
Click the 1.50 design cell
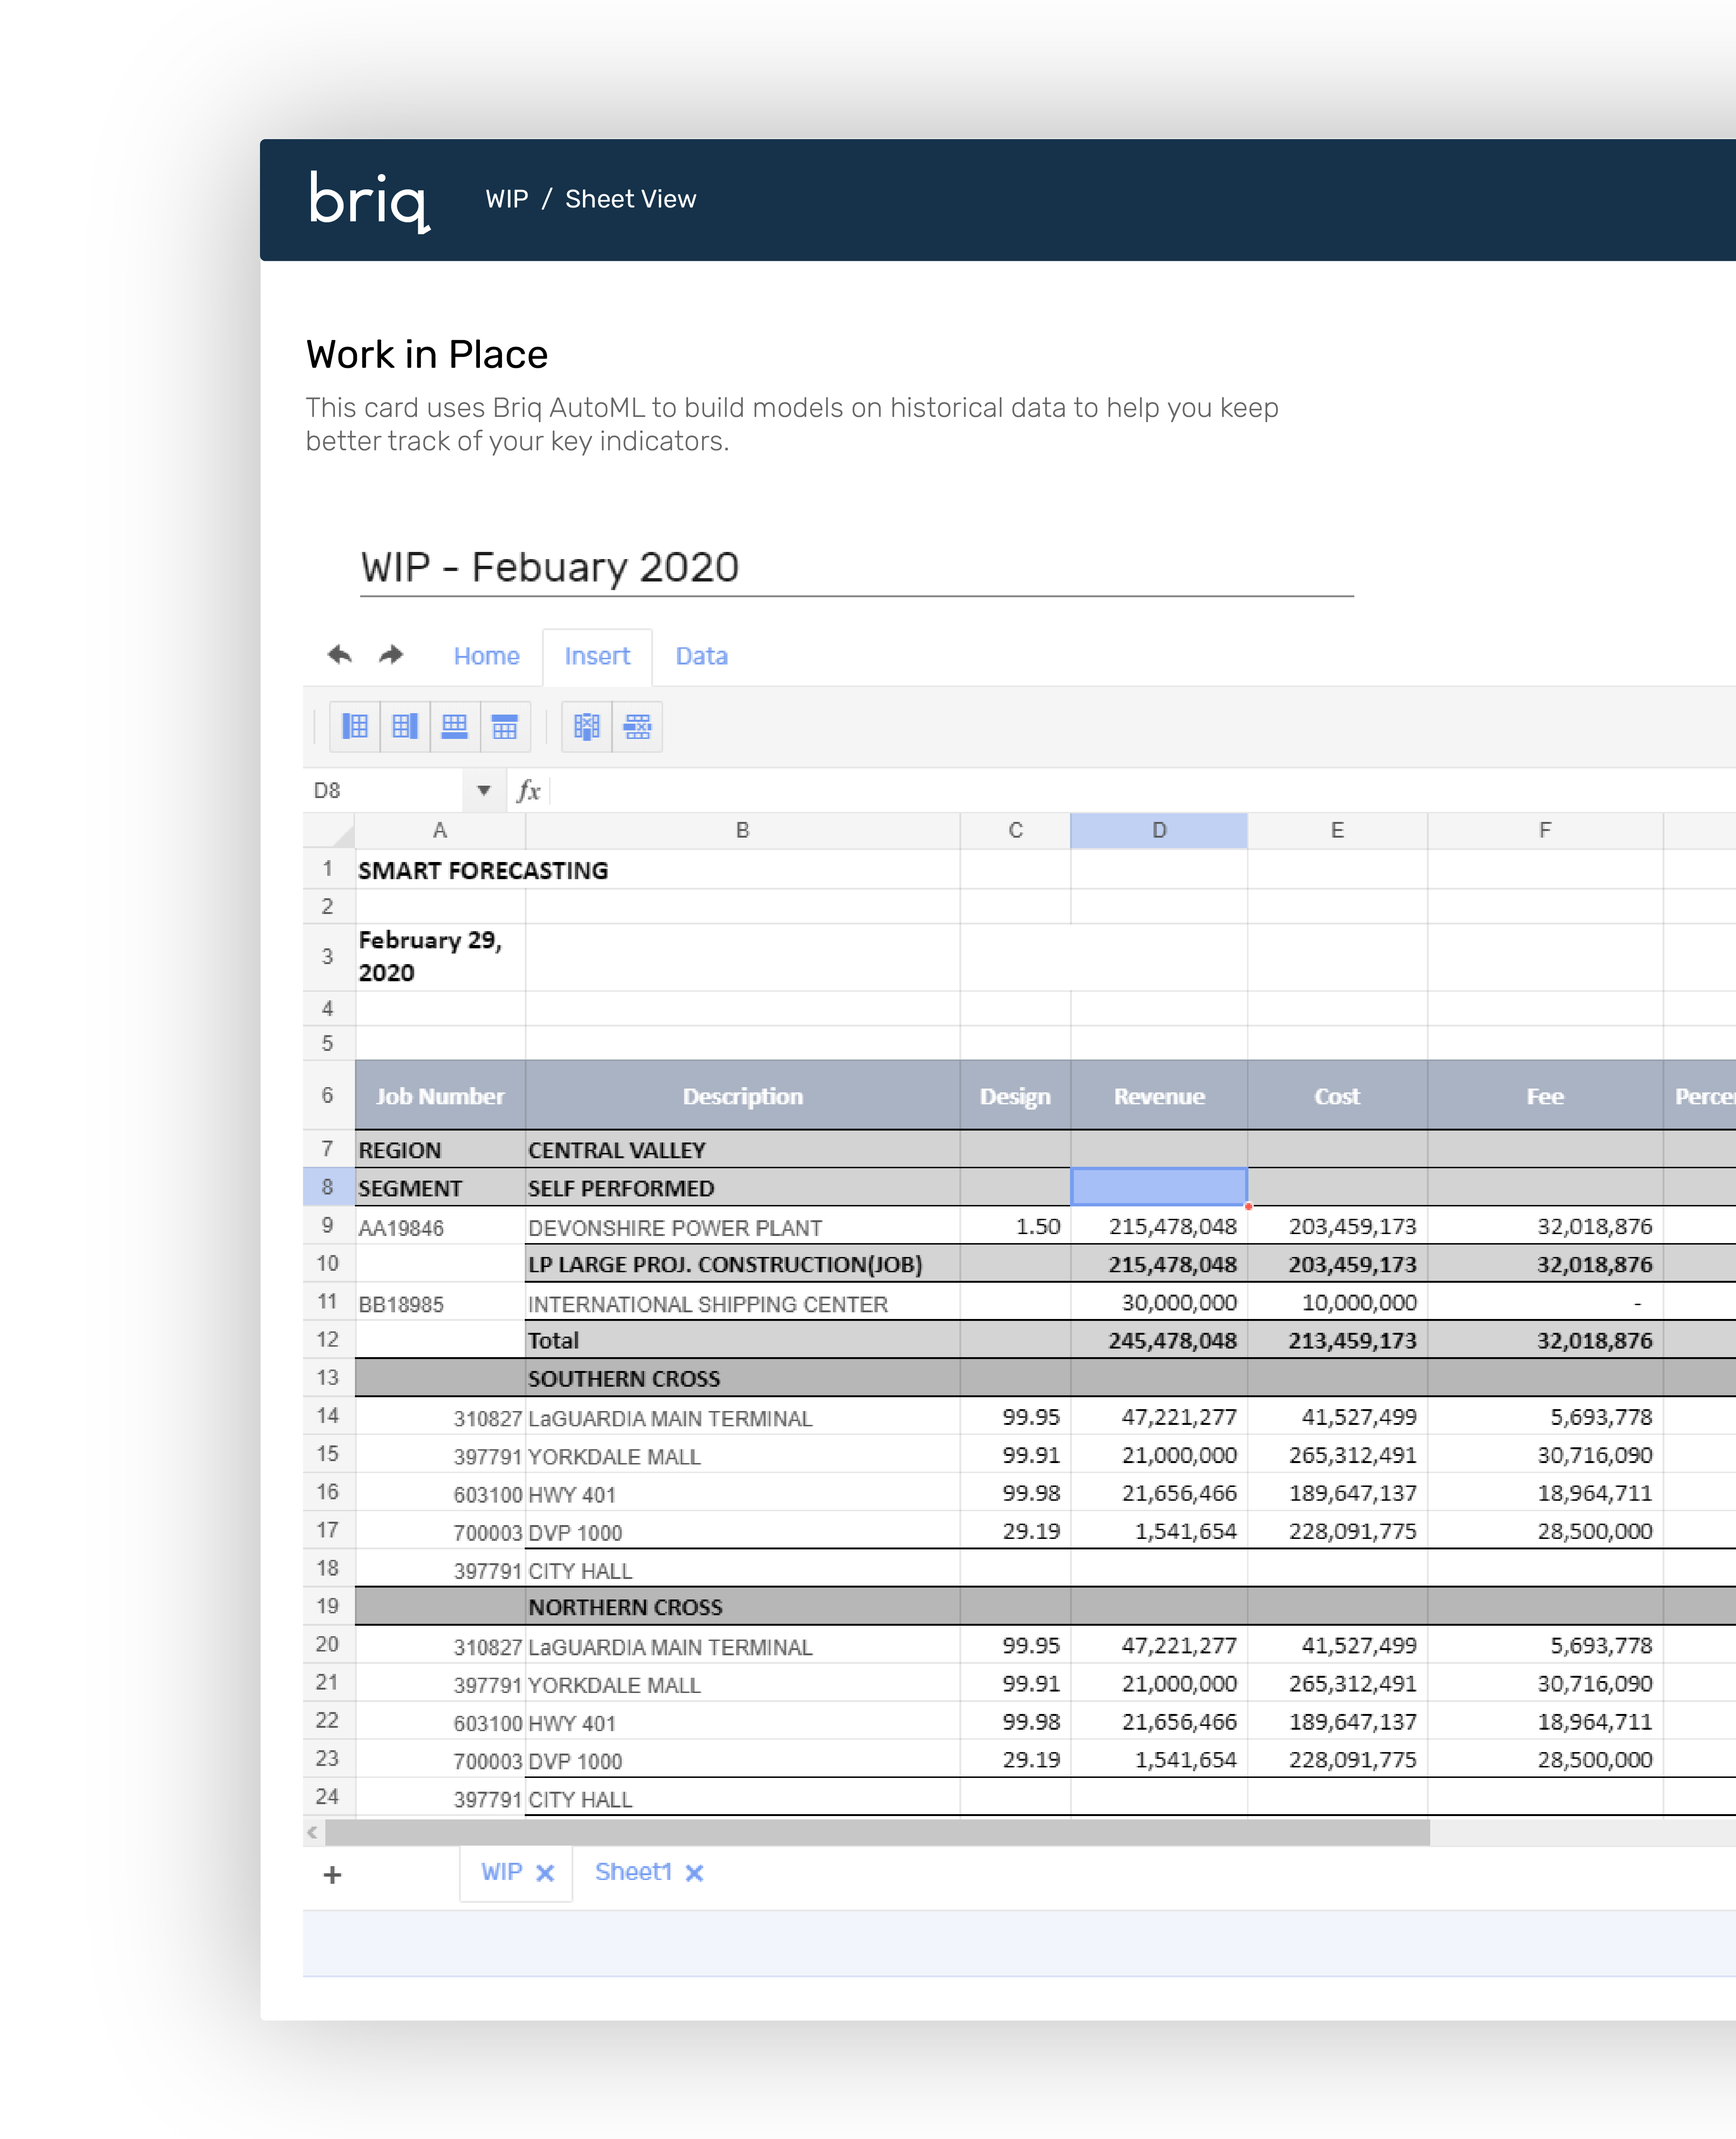1016,1227
